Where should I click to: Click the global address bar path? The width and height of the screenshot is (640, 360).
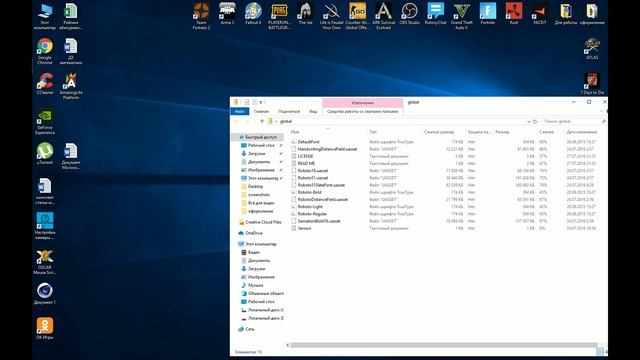(x=286, y=122)
